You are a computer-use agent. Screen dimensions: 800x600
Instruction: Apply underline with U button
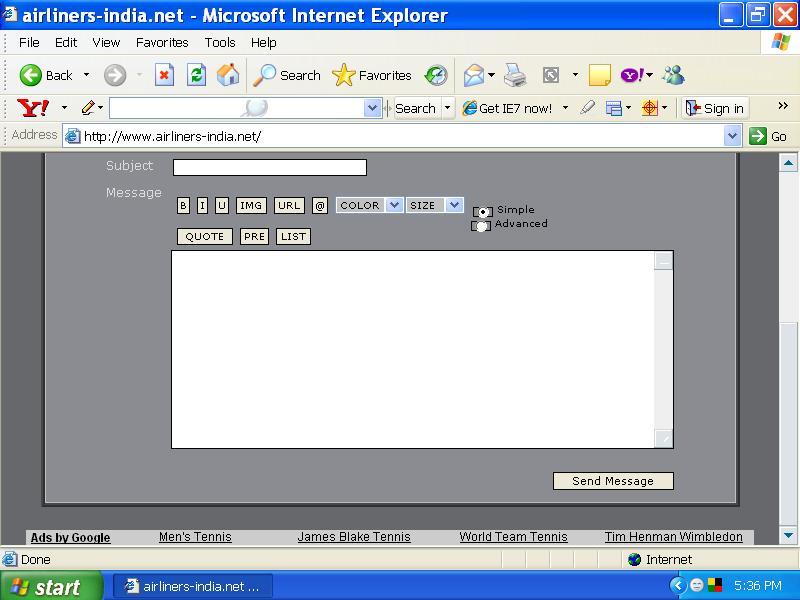tap(221, 206)
